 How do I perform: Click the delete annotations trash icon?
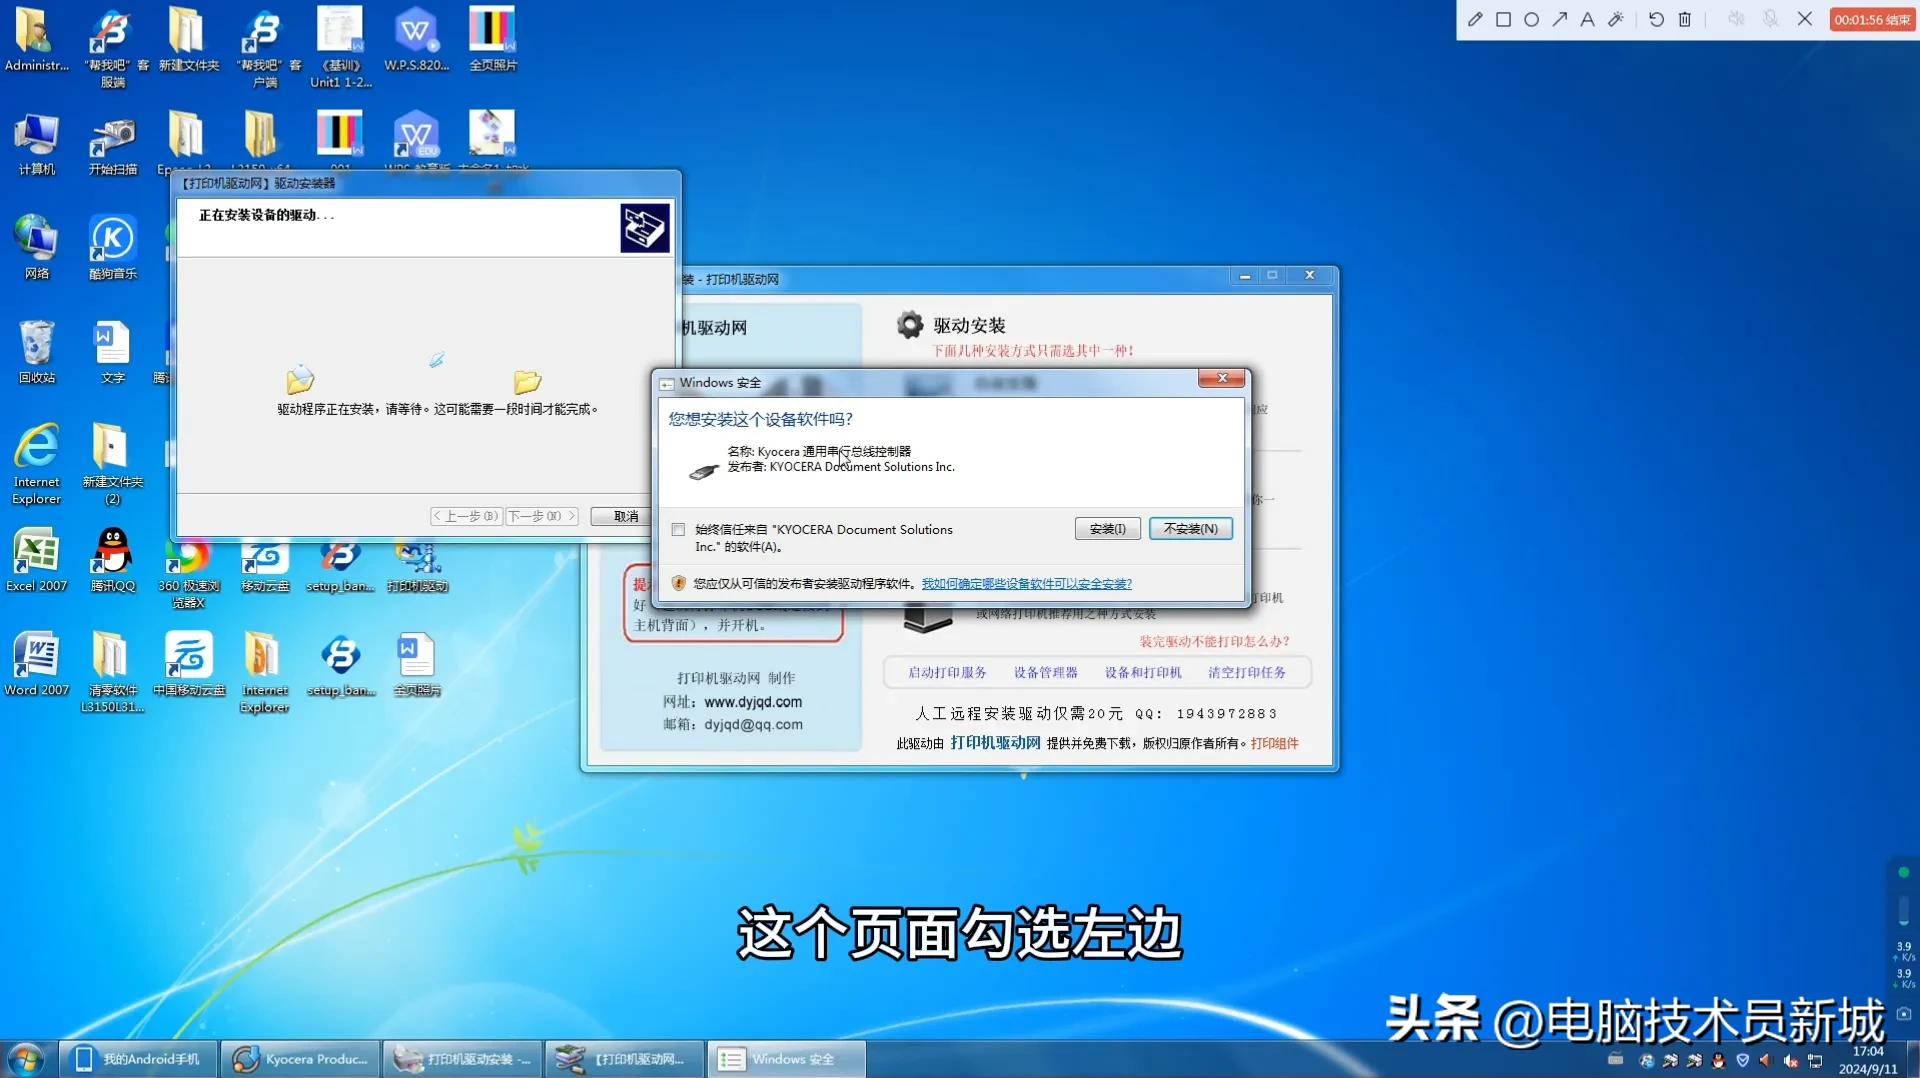click(1686, 19)
